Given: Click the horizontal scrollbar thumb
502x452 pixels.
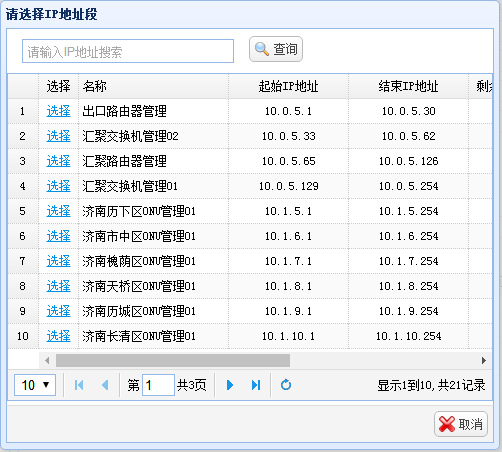Looking at the screenshot, I should [x=173, y=360].
